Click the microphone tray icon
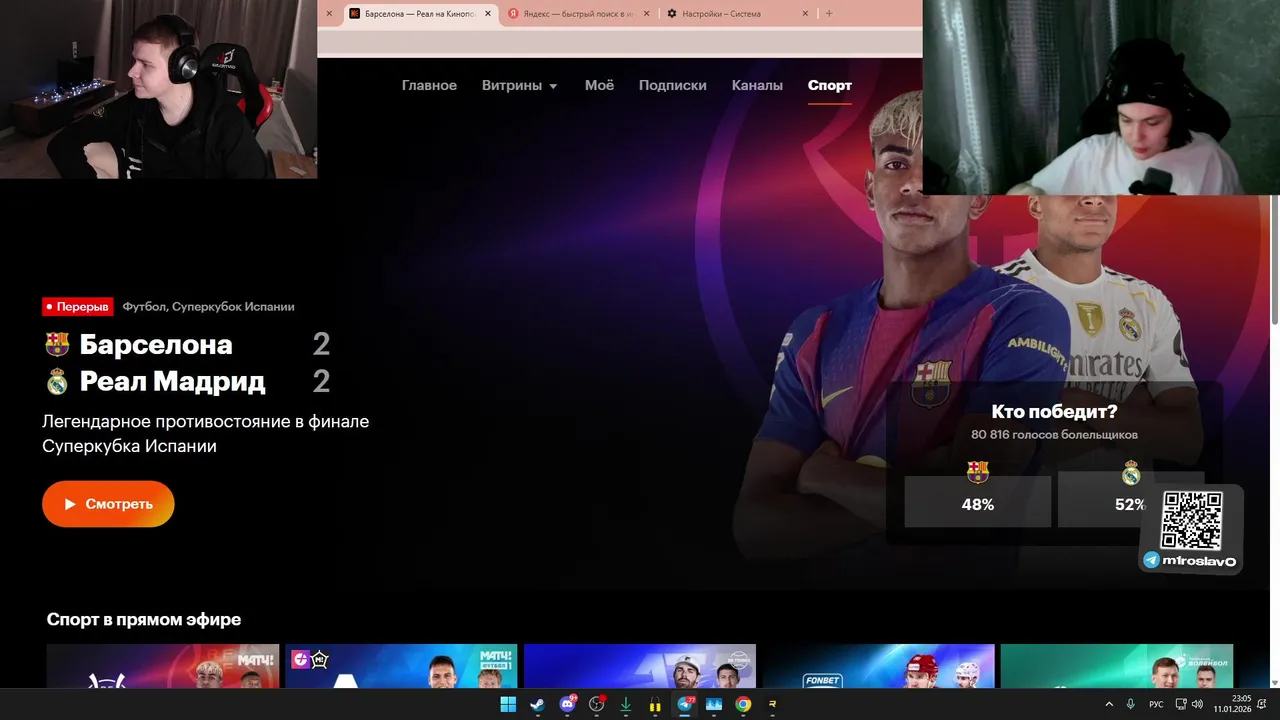1280x720 pixels. click(1131, 704)
